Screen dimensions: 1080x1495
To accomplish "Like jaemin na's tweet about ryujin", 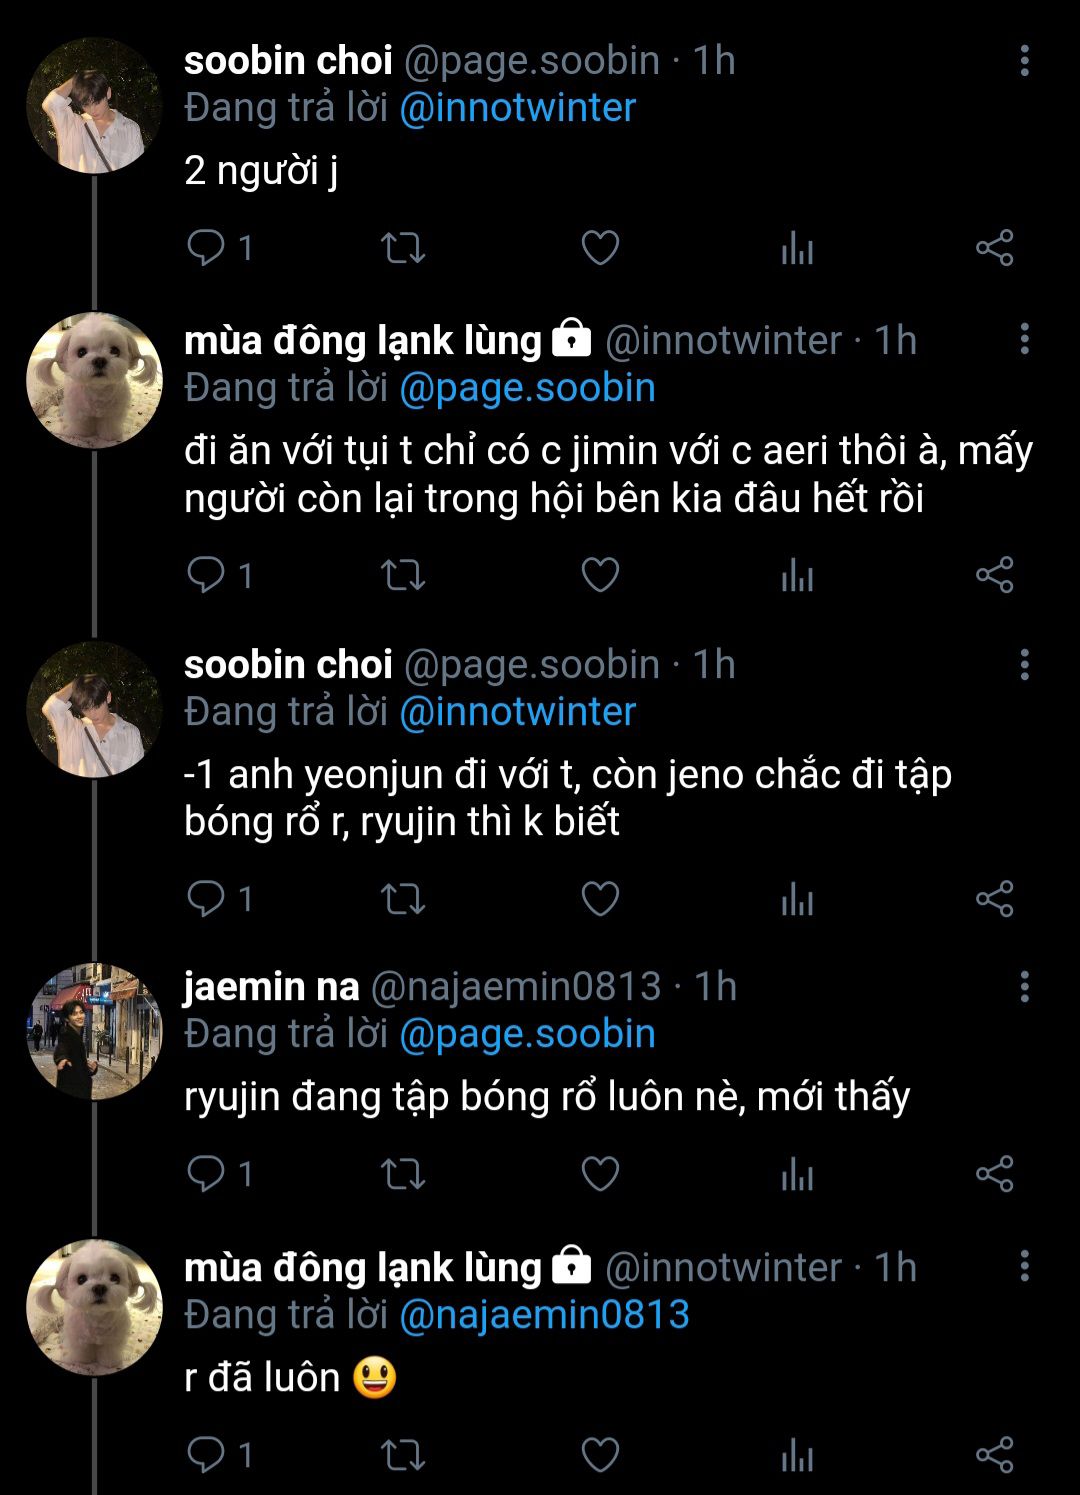I will point(600,1173).
